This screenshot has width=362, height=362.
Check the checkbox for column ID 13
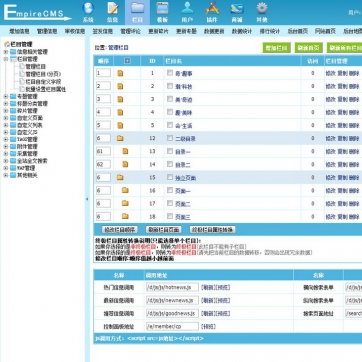[x=170, y=151]
